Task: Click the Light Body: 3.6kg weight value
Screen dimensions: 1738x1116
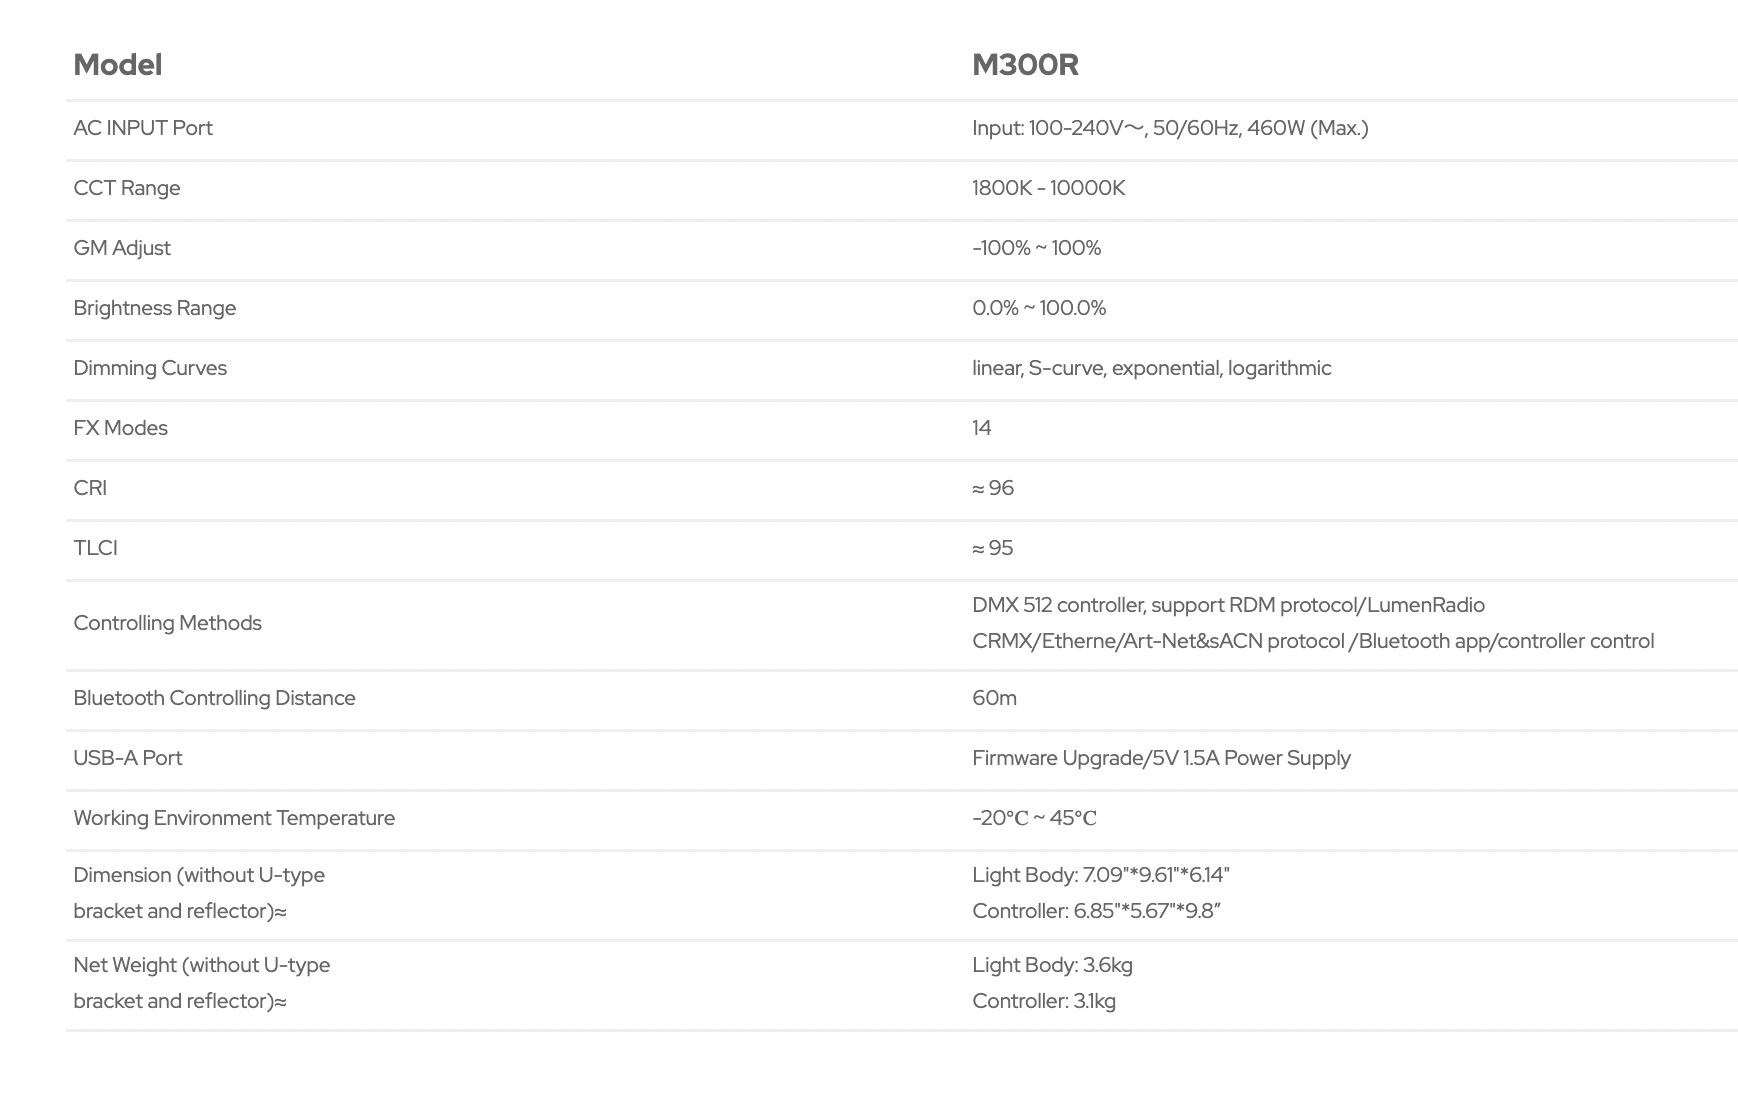Action: (1052, 965)
